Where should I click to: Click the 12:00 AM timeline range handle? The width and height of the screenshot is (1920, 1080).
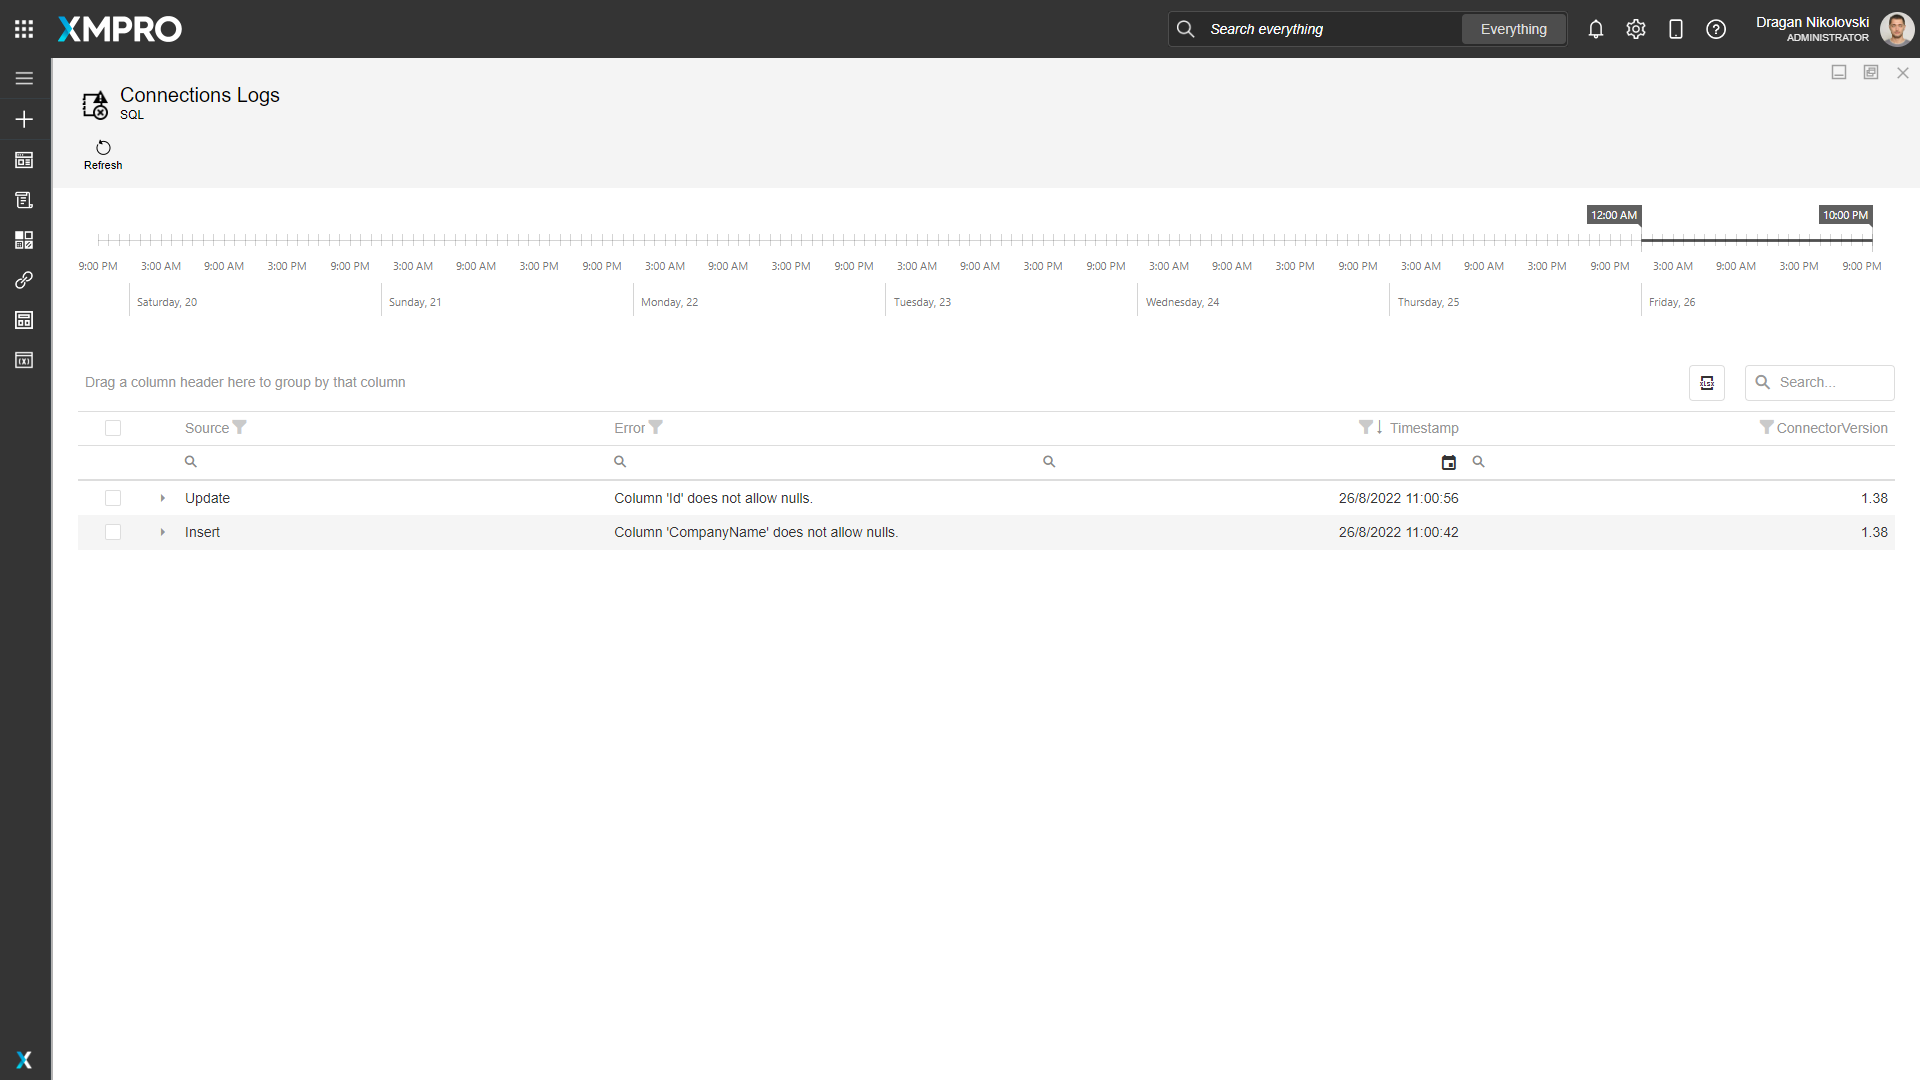coord(1613,215)
